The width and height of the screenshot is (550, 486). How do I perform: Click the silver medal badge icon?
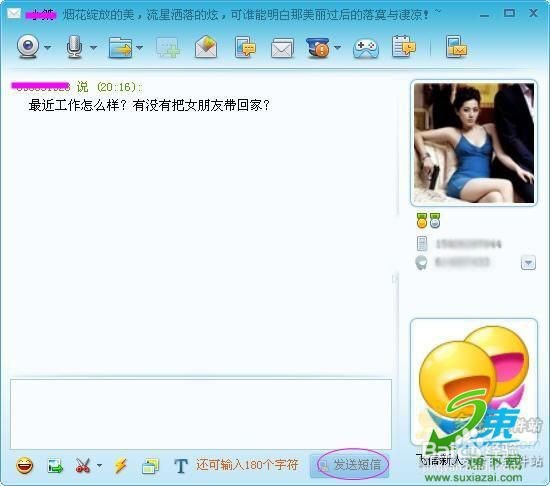tap(435, 221)
